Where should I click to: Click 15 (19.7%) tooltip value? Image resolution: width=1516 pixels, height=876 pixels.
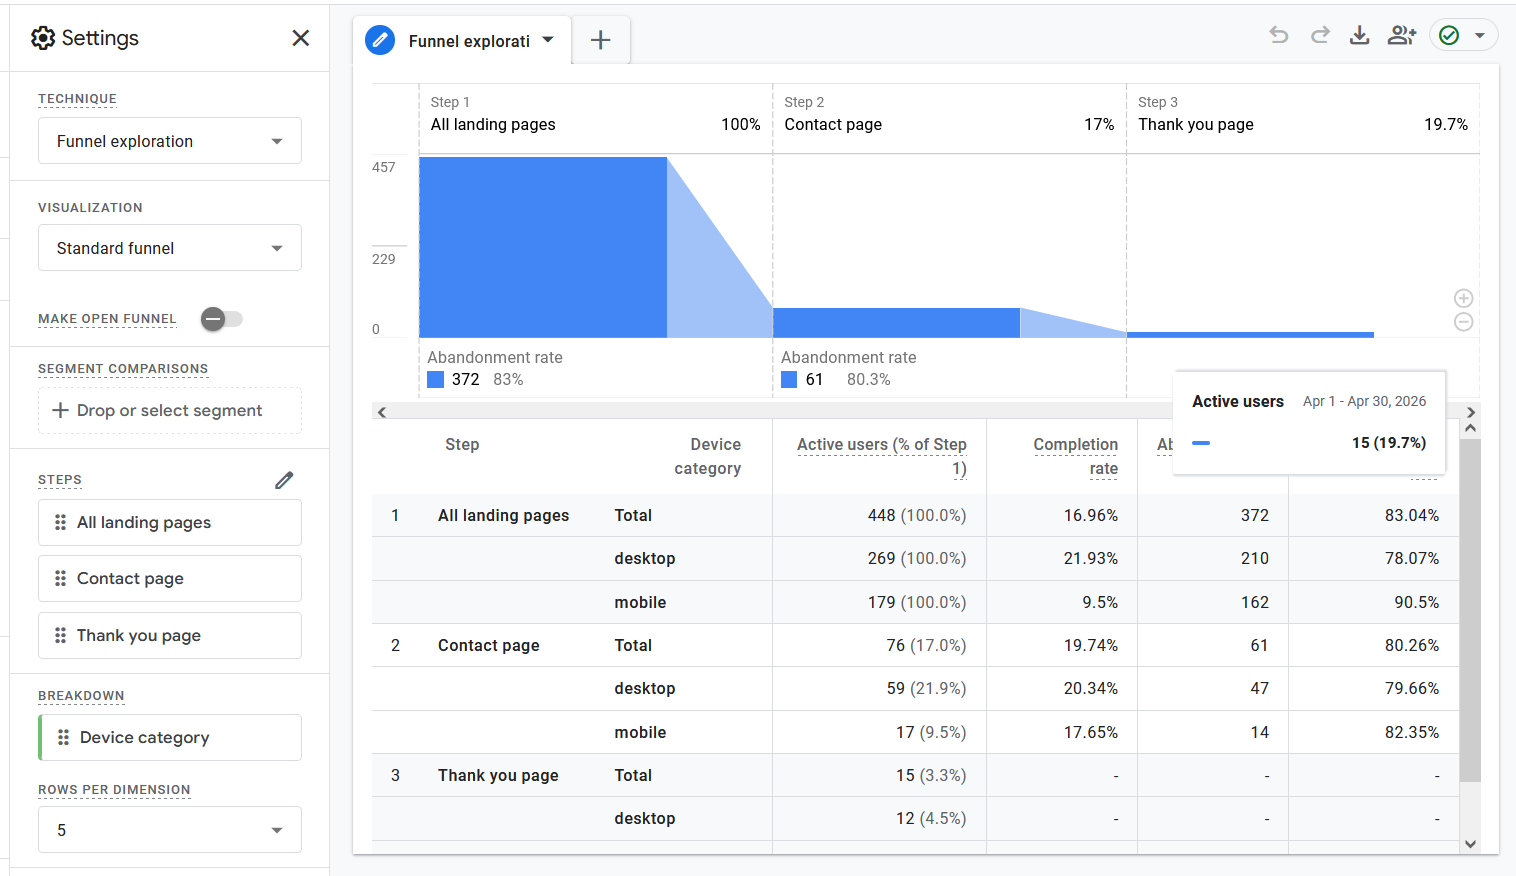[x=1389, y=442]
